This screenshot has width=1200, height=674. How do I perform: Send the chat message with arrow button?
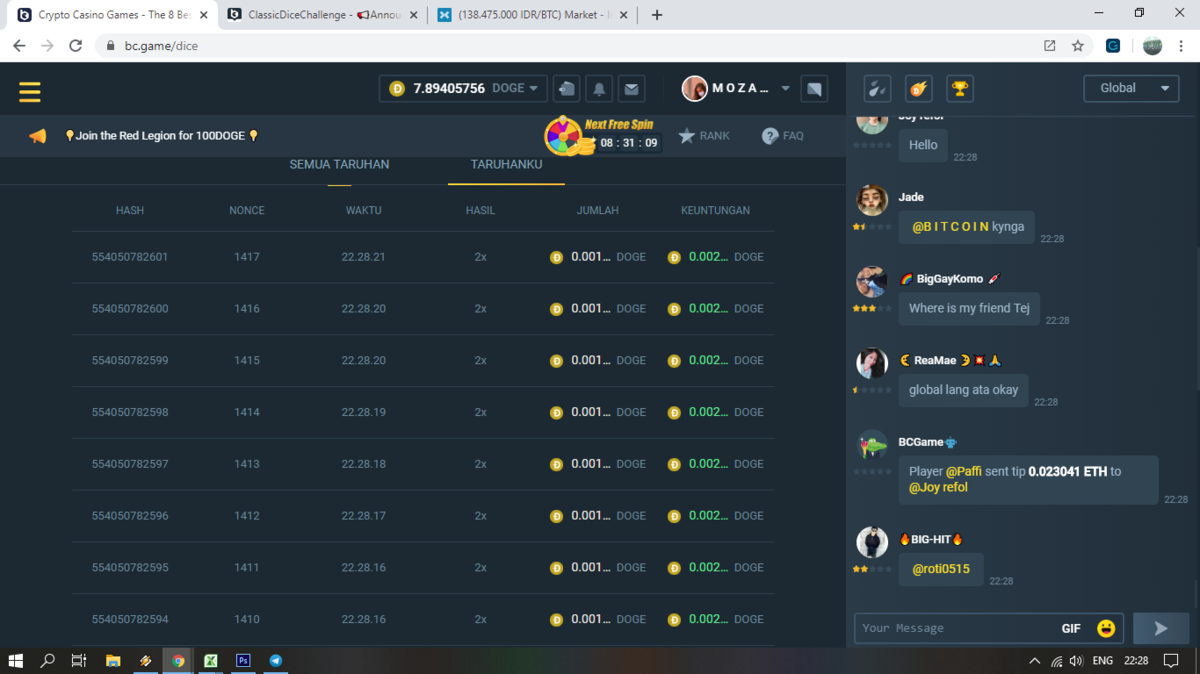coord(1160,628)
